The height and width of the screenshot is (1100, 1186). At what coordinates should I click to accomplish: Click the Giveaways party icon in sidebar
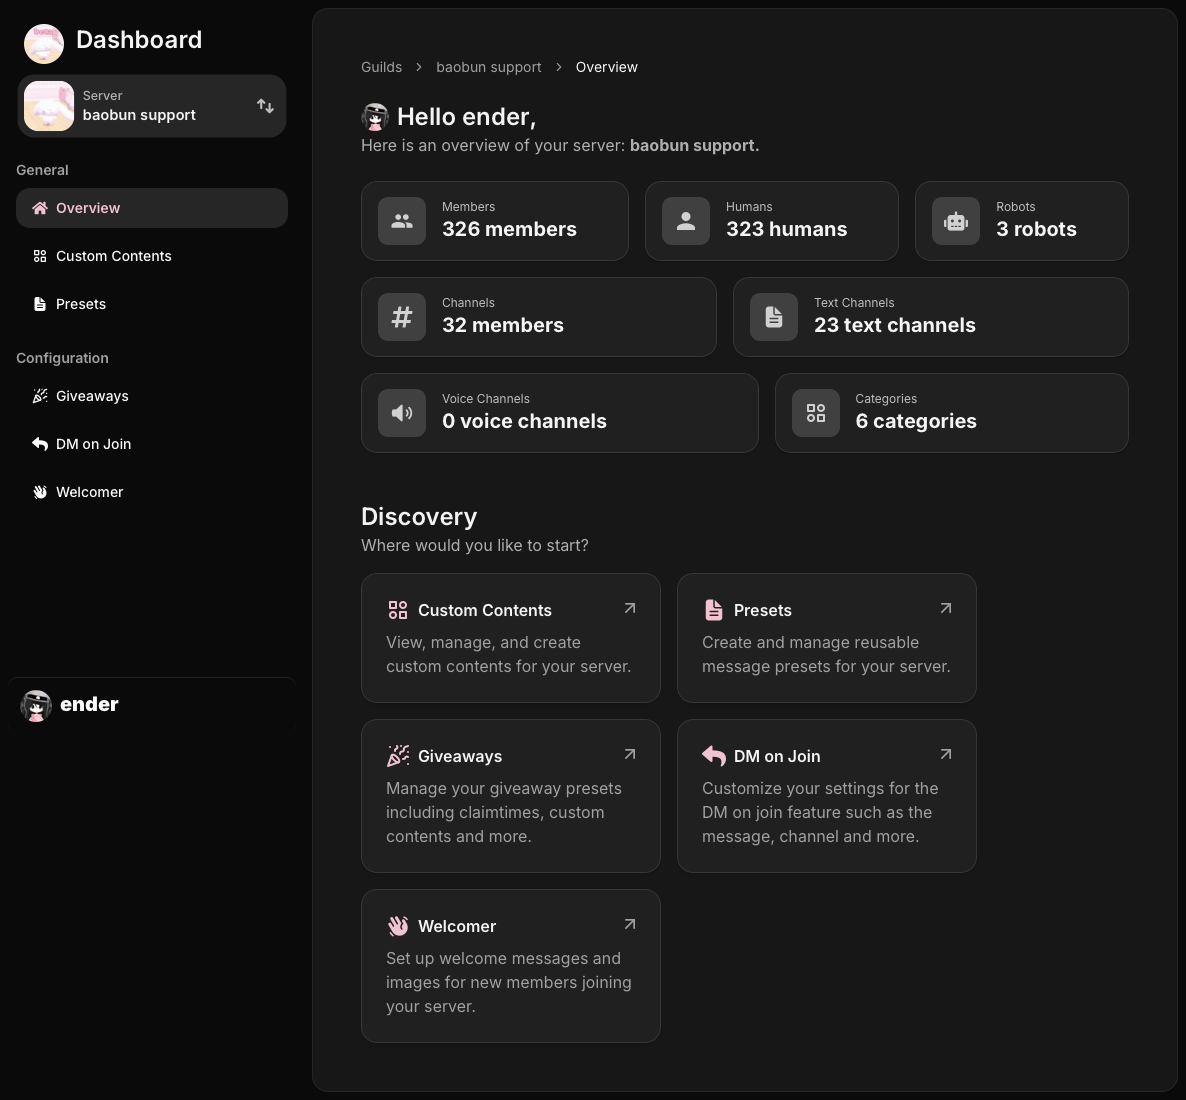40,396
